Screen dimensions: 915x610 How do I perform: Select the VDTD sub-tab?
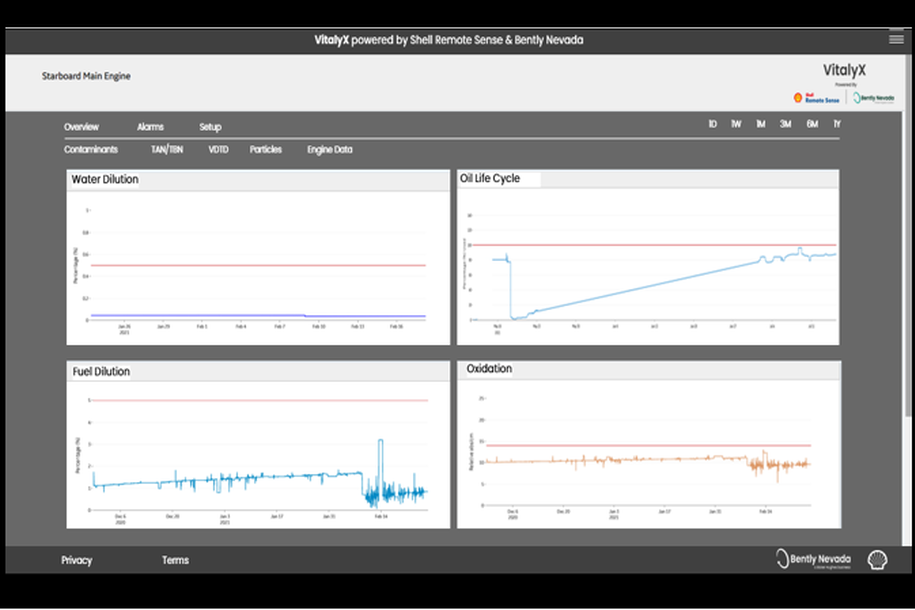pyautogui.click(x=218, y=149)
